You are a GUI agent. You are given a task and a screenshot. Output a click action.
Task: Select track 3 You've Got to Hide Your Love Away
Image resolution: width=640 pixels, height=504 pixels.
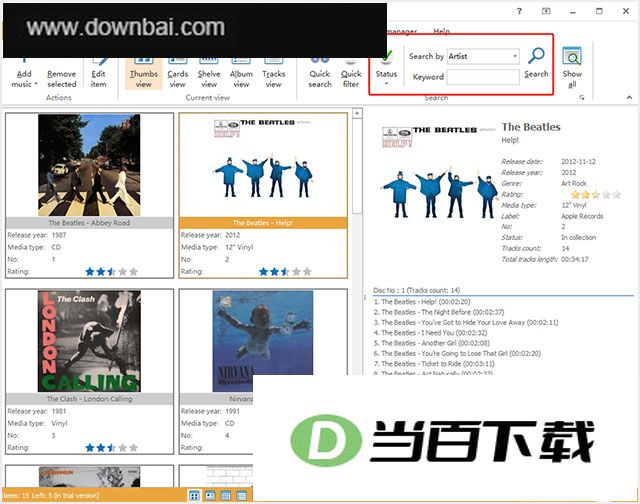pos(466,322)
